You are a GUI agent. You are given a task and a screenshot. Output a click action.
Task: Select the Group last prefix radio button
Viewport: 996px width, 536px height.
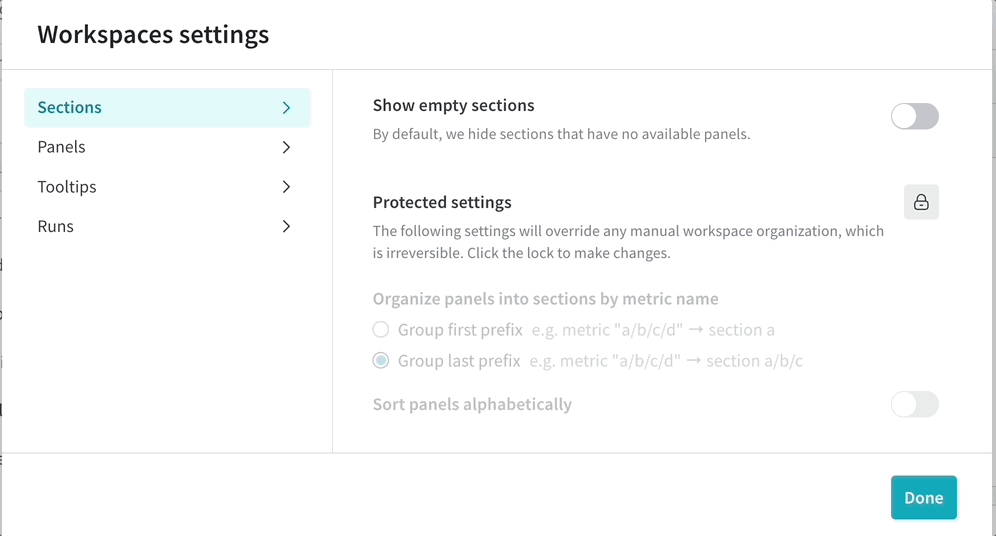coord(381,361)
